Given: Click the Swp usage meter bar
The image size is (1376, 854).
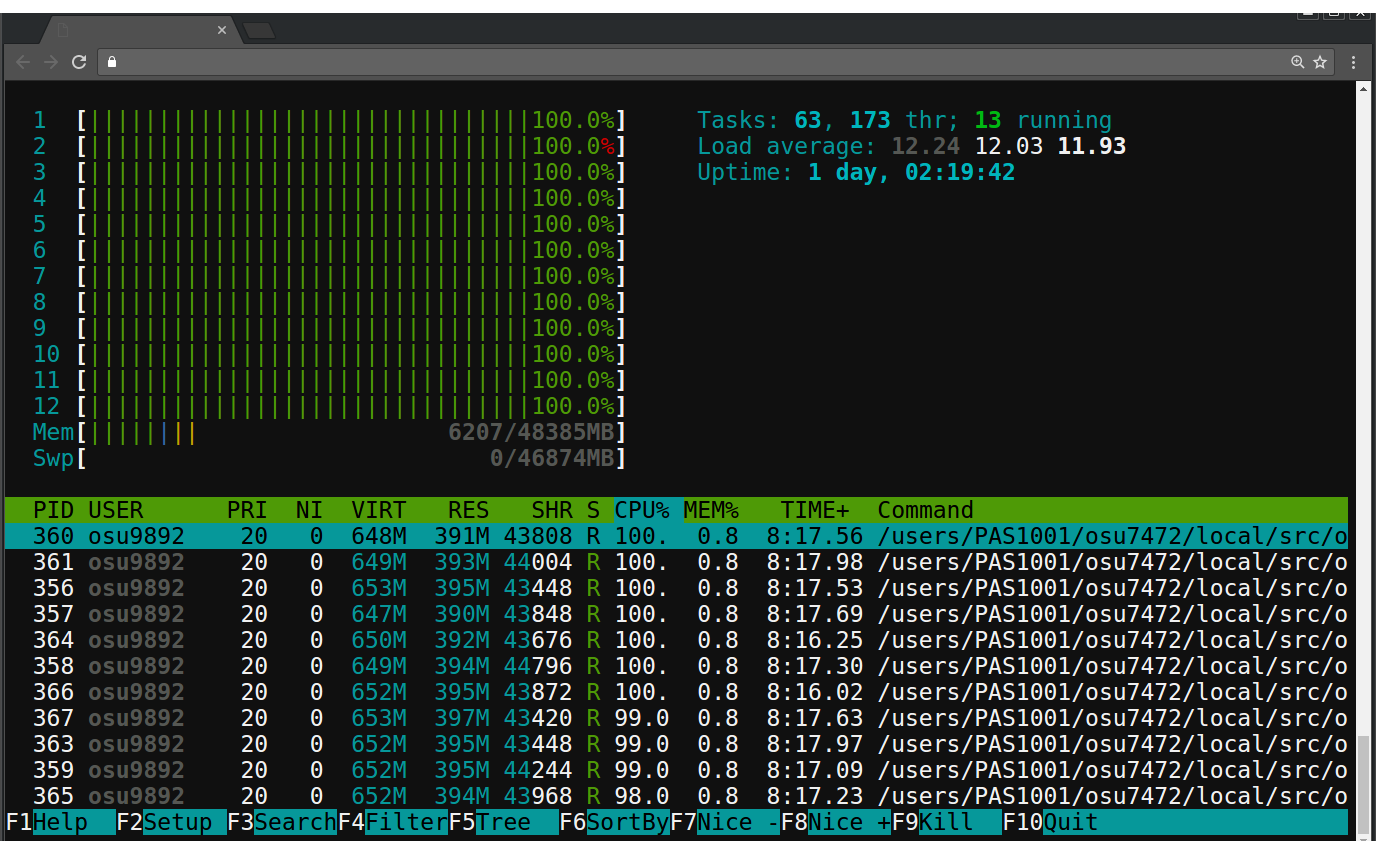Looking at the screenshot, I should point(352,458).
